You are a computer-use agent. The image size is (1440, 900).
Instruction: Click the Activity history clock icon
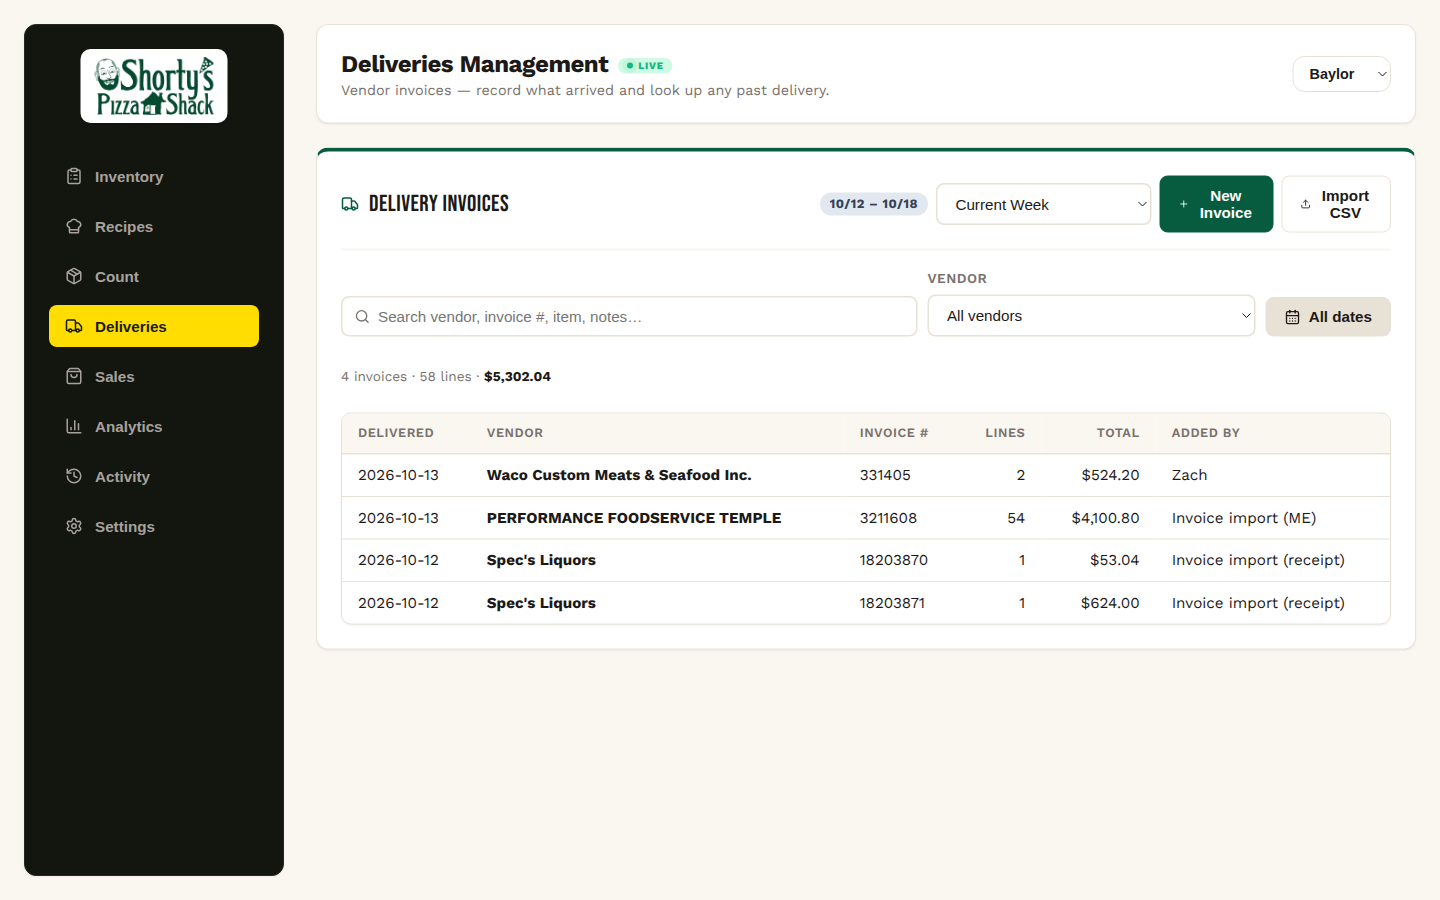tap(74, 476)
